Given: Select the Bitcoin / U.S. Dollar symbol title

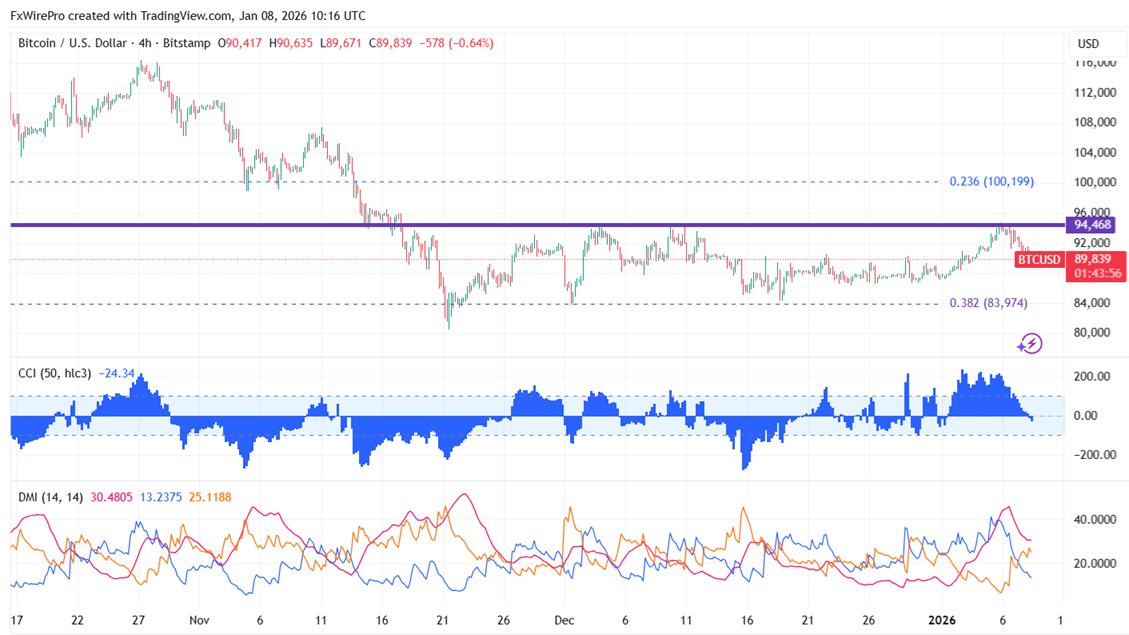Looking at the screenshot, I should (x=72, y=43).
